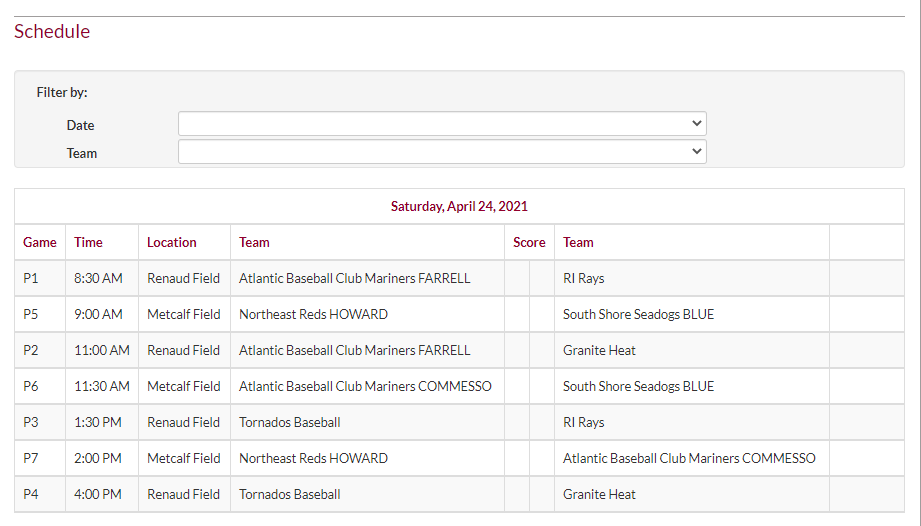Select Northeast Reds HOWARD in the P5 row
Image resolution: width=921 pixels, height=526 pixels.
(313, 315)
